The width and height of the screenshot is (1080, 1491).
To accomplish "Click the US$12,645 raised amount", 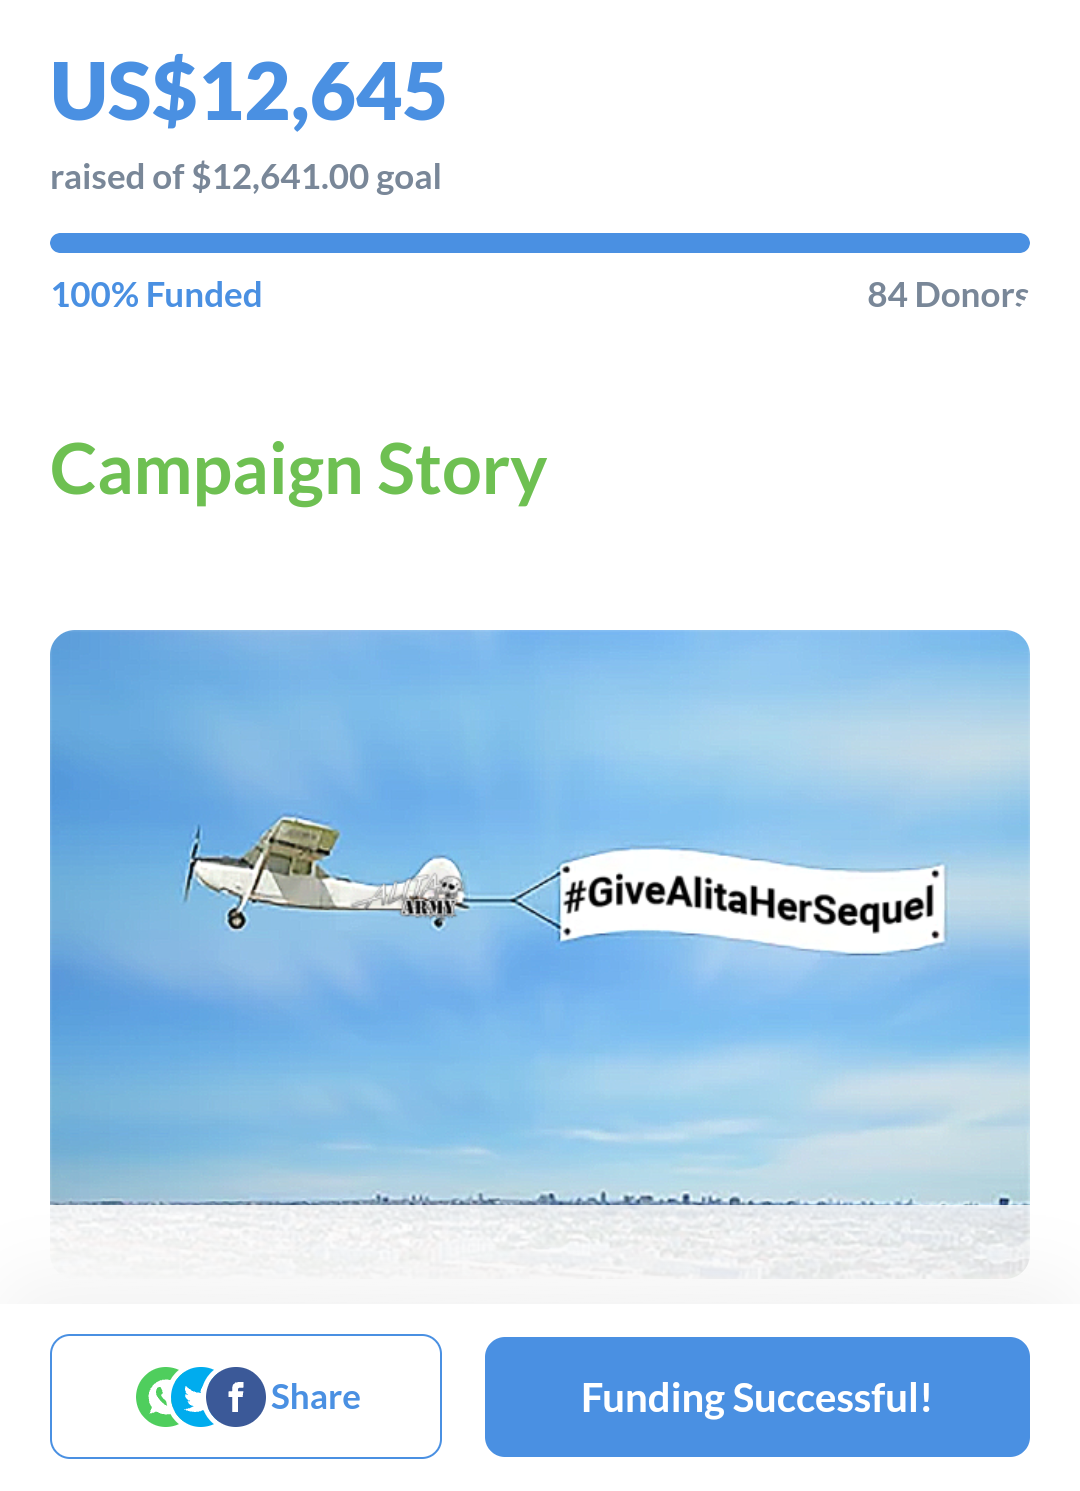I will tap(248, 92).
